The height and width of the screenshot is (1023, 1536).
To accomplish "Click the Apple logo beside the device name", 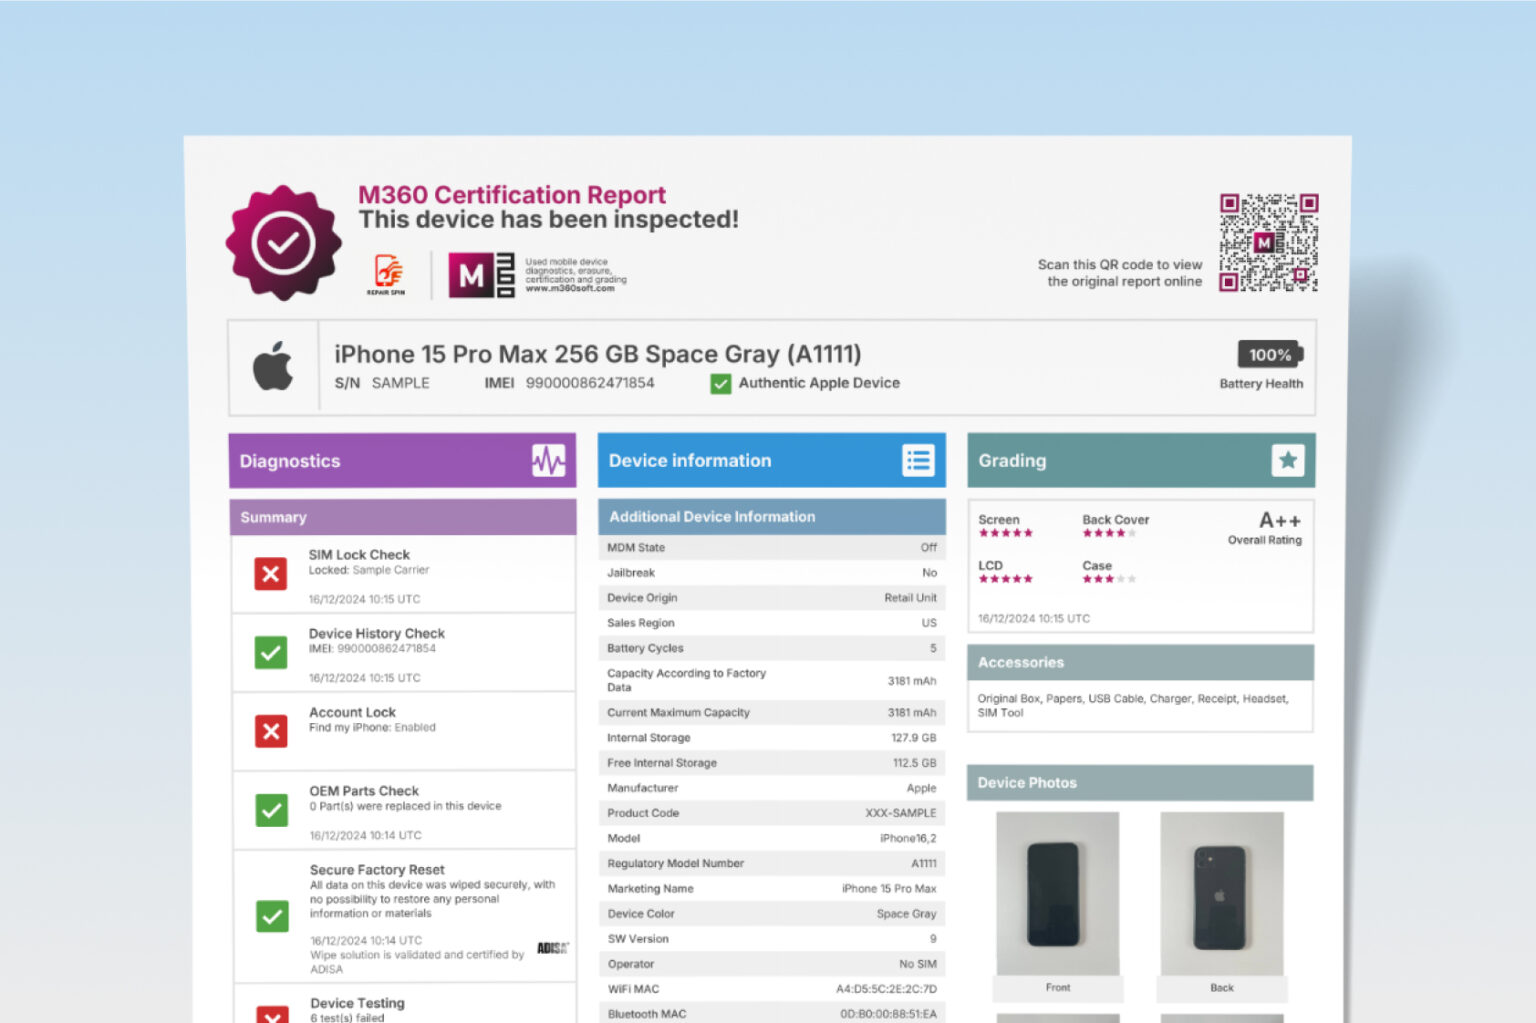I will tap(274, 366).
